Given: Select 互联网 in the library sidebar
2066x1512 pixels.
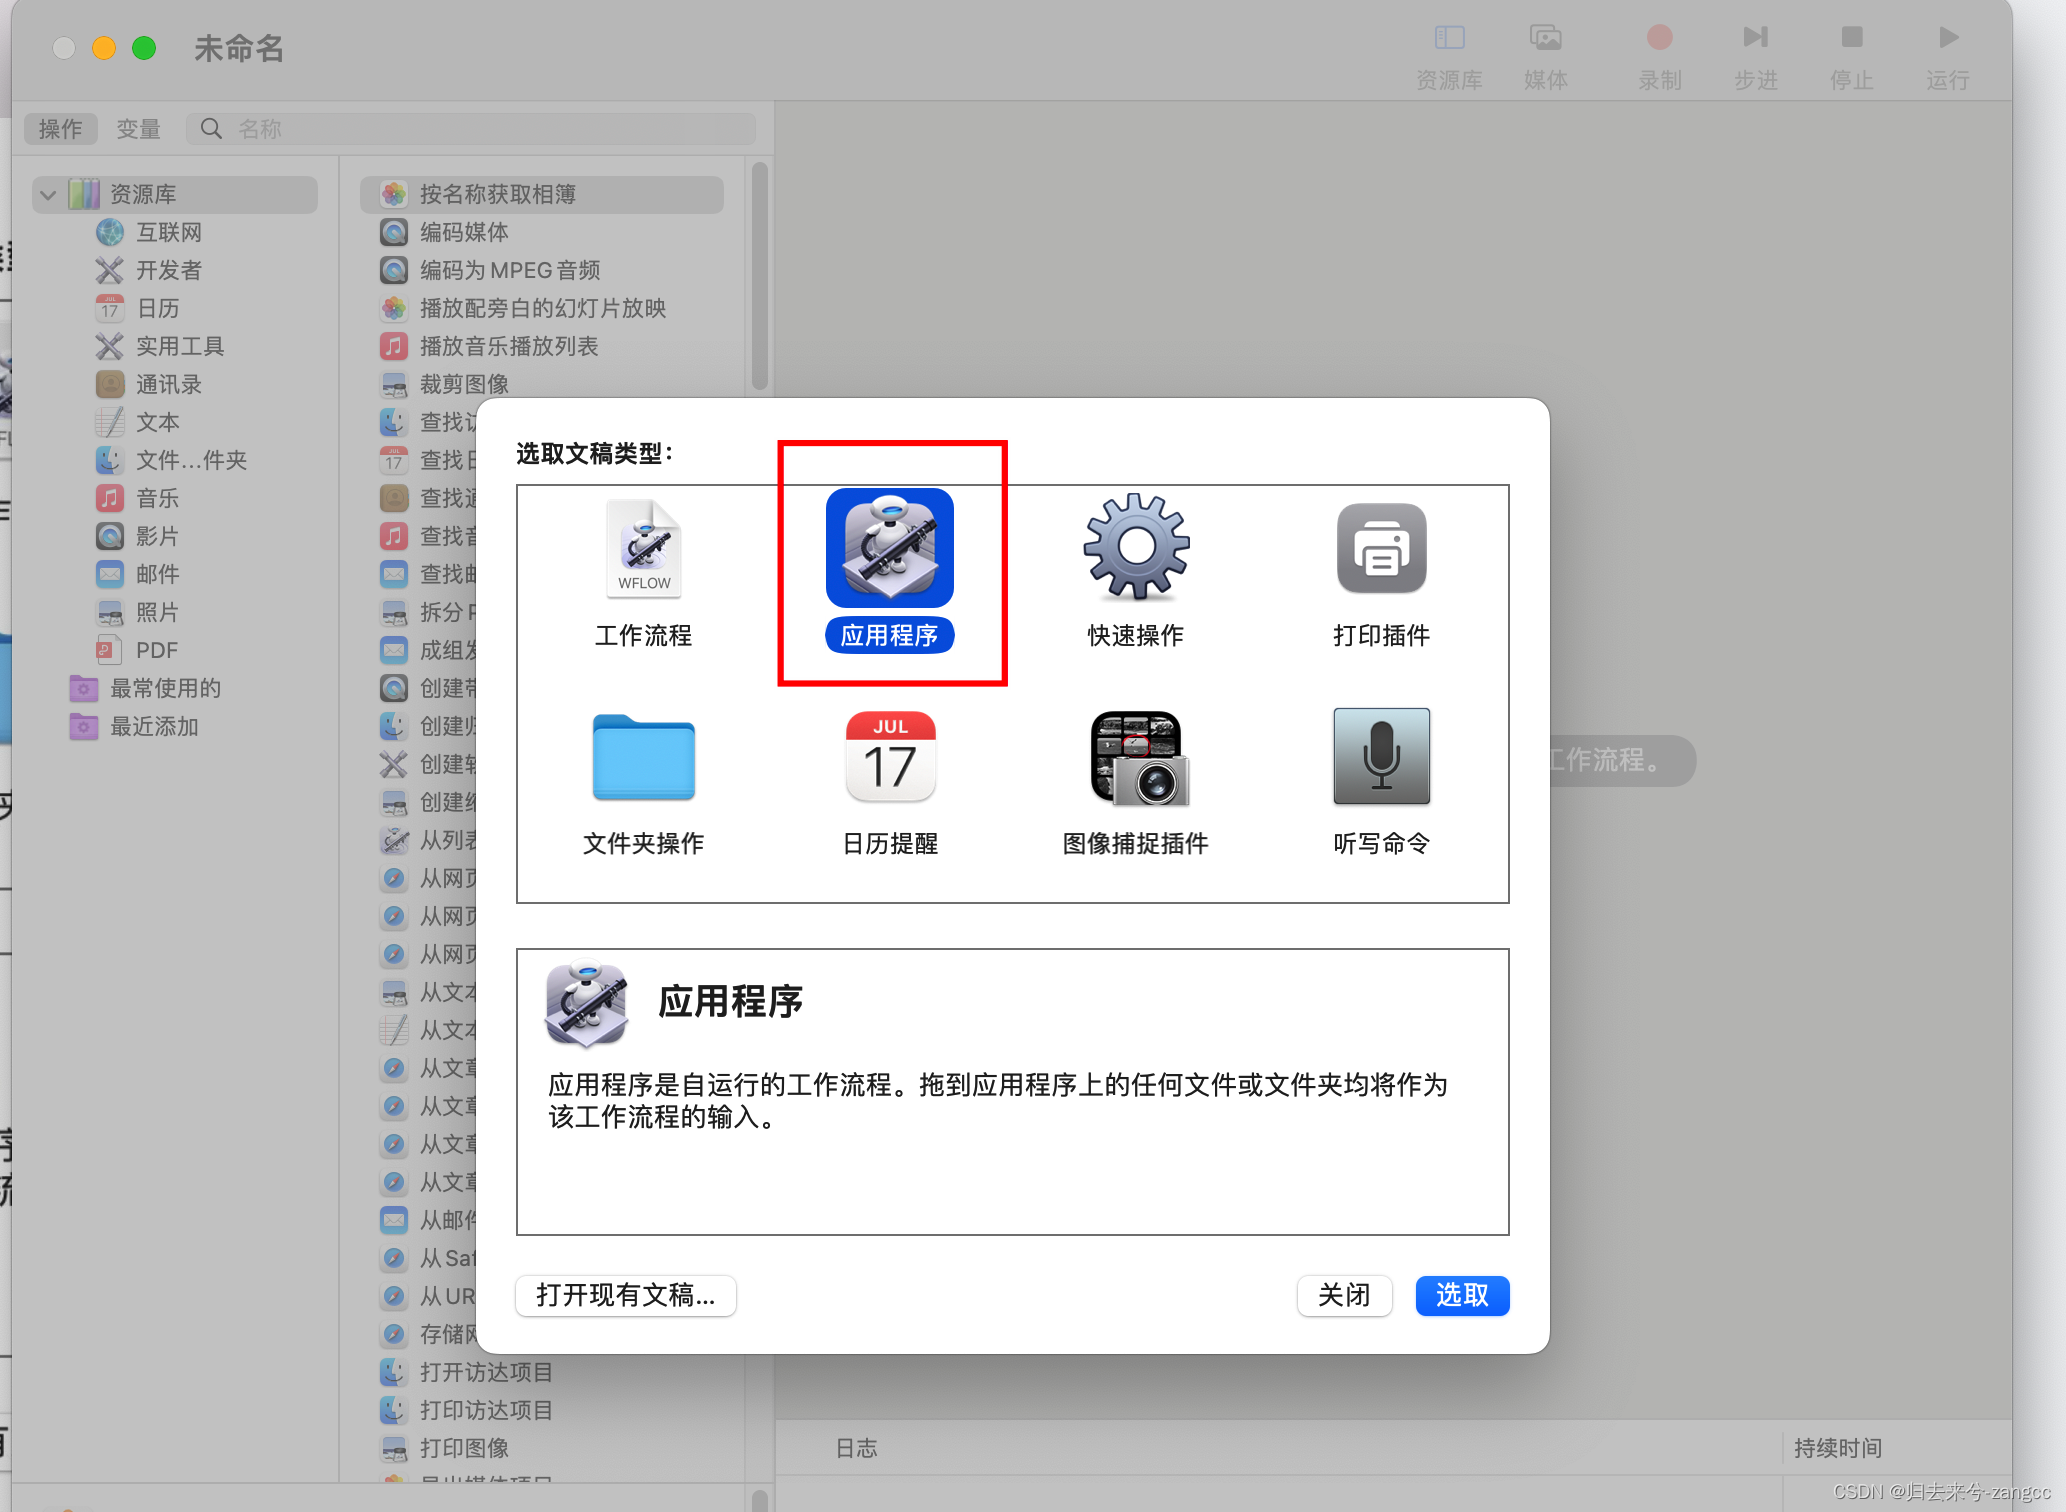Looking at the screenshot, I should 169,232.
